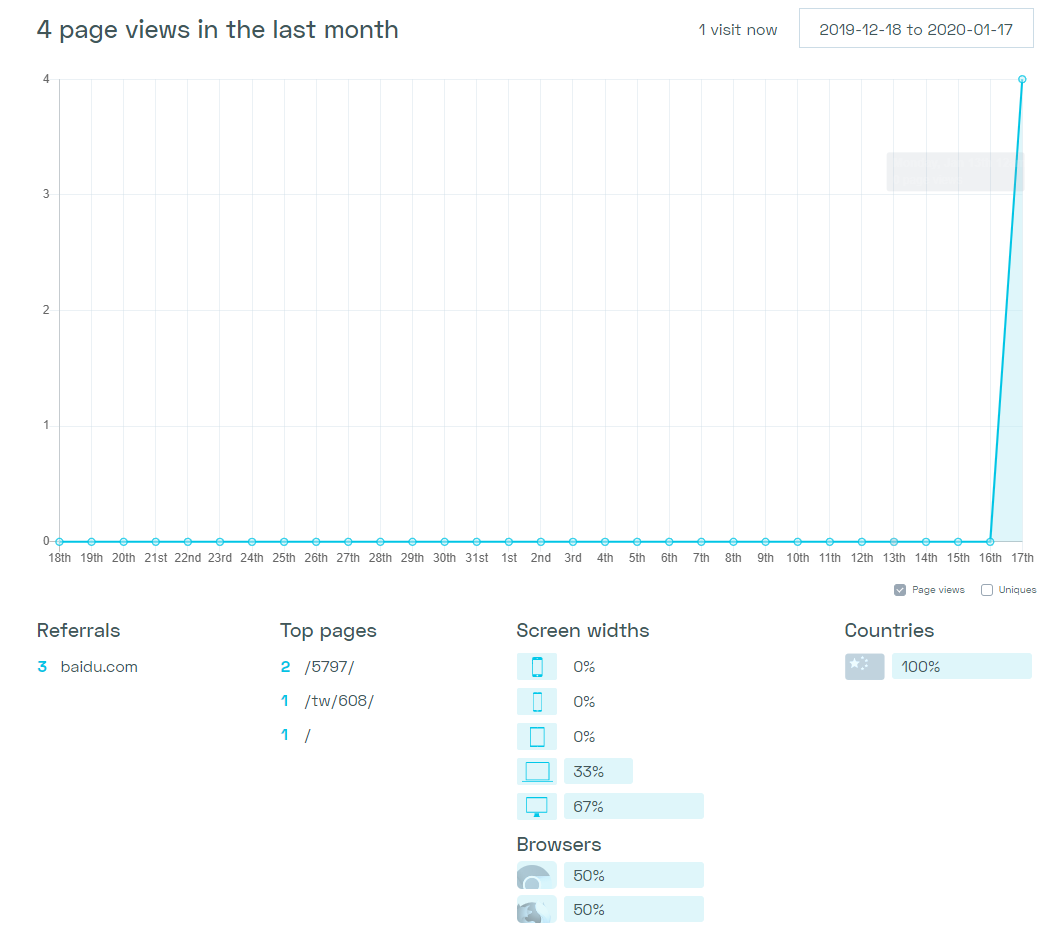
Task: Click the 67% desktop width bar
Action: (634, 806)
